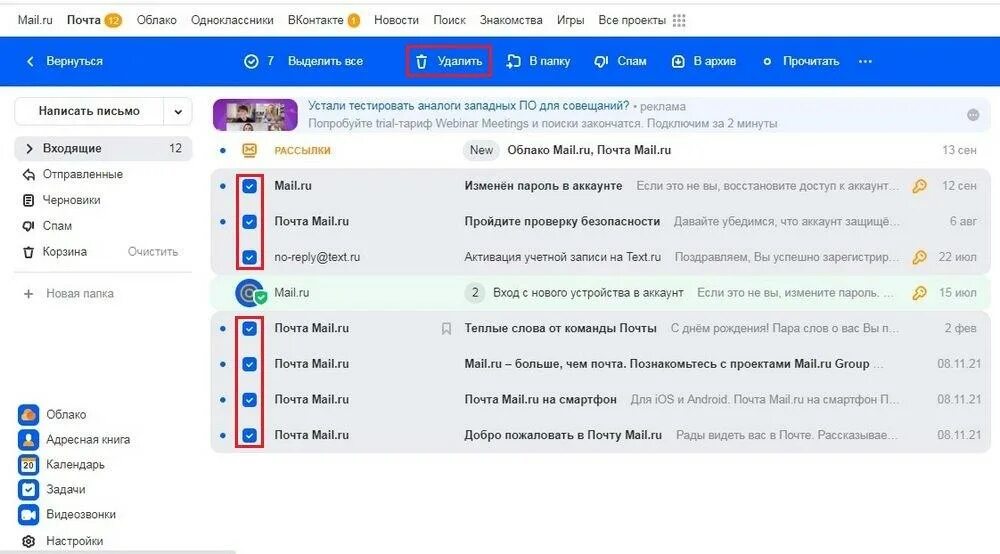
Task: Open Игры in top navigation
Action: pyautogui.click(x=570, y=20)
